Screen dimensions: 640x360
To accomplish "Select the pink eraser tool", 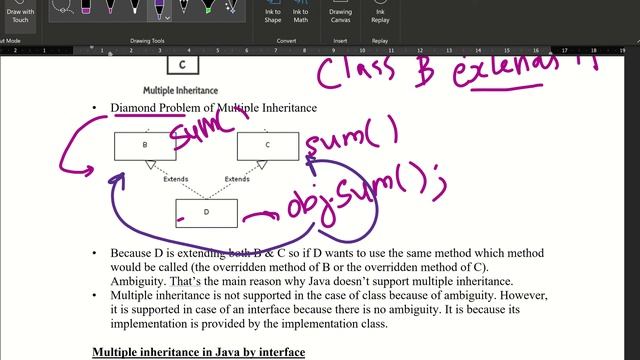I will coord(86,8).
